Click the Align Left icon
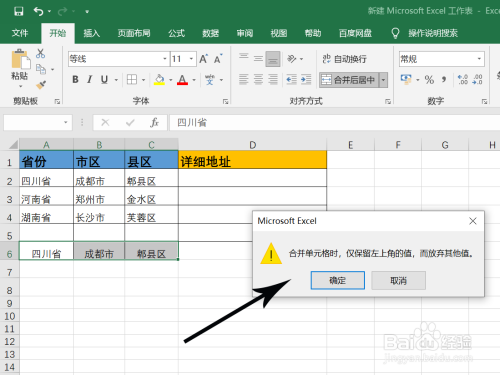This screenshot has height=375, width=500. coord(244,79)
